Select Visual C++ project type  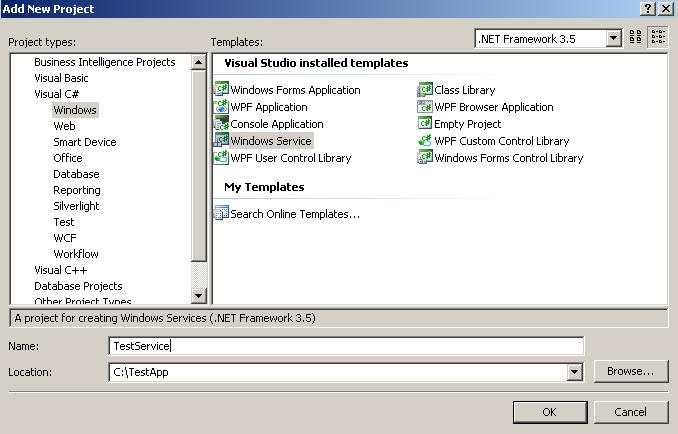61,270
